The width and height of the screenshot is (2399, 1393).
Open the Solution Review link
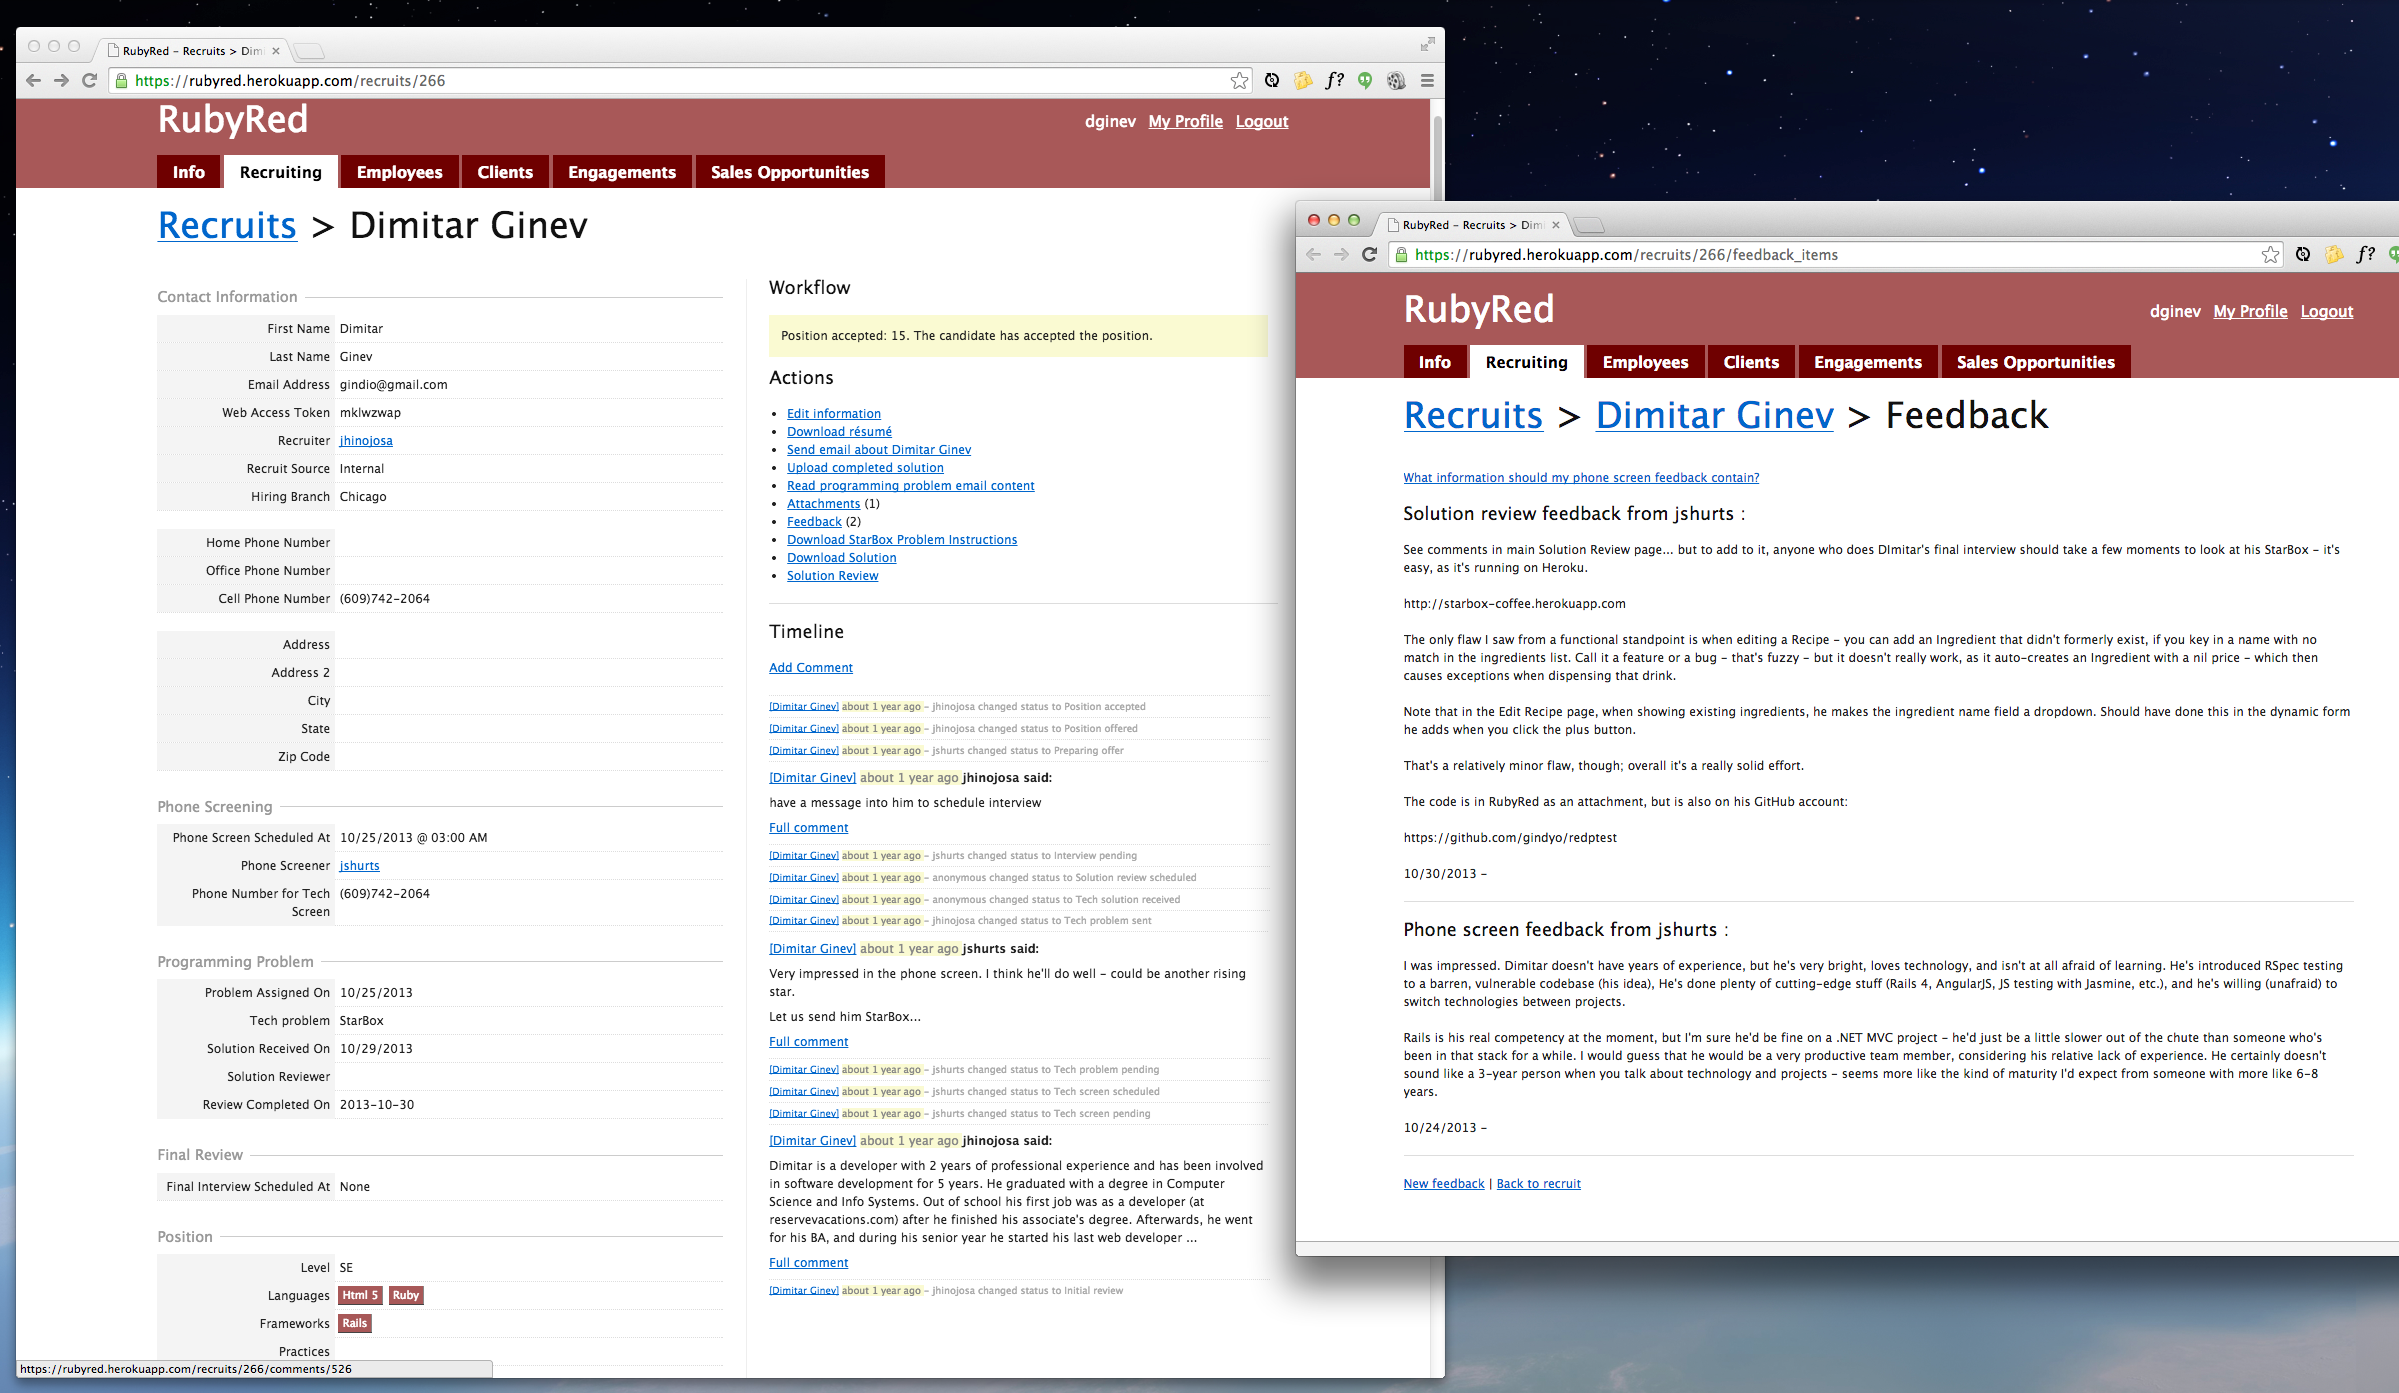click(832, 576)
